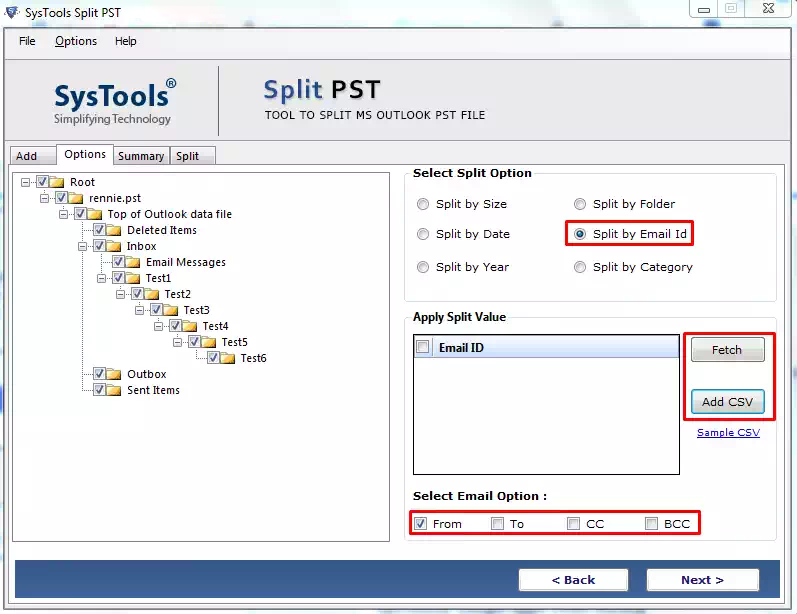This screenshot has height=614, width=797.
Task: Collapse the Root tree node
Action: pyautogui.click(x=25, y=182)
